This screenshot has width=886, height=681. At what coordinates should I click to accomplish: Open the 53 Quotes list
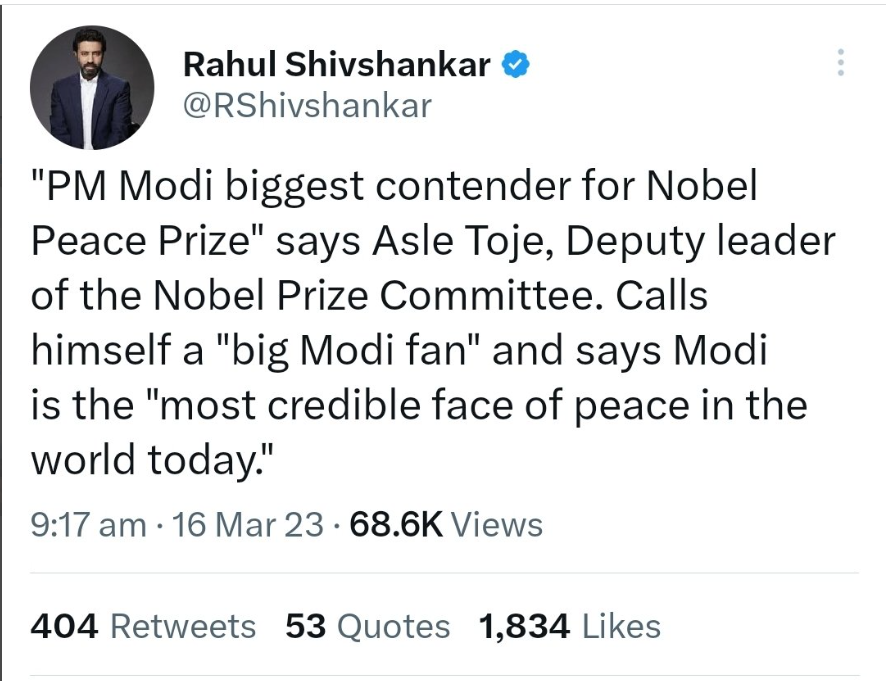pyautogui.click(x=368, y=626)
